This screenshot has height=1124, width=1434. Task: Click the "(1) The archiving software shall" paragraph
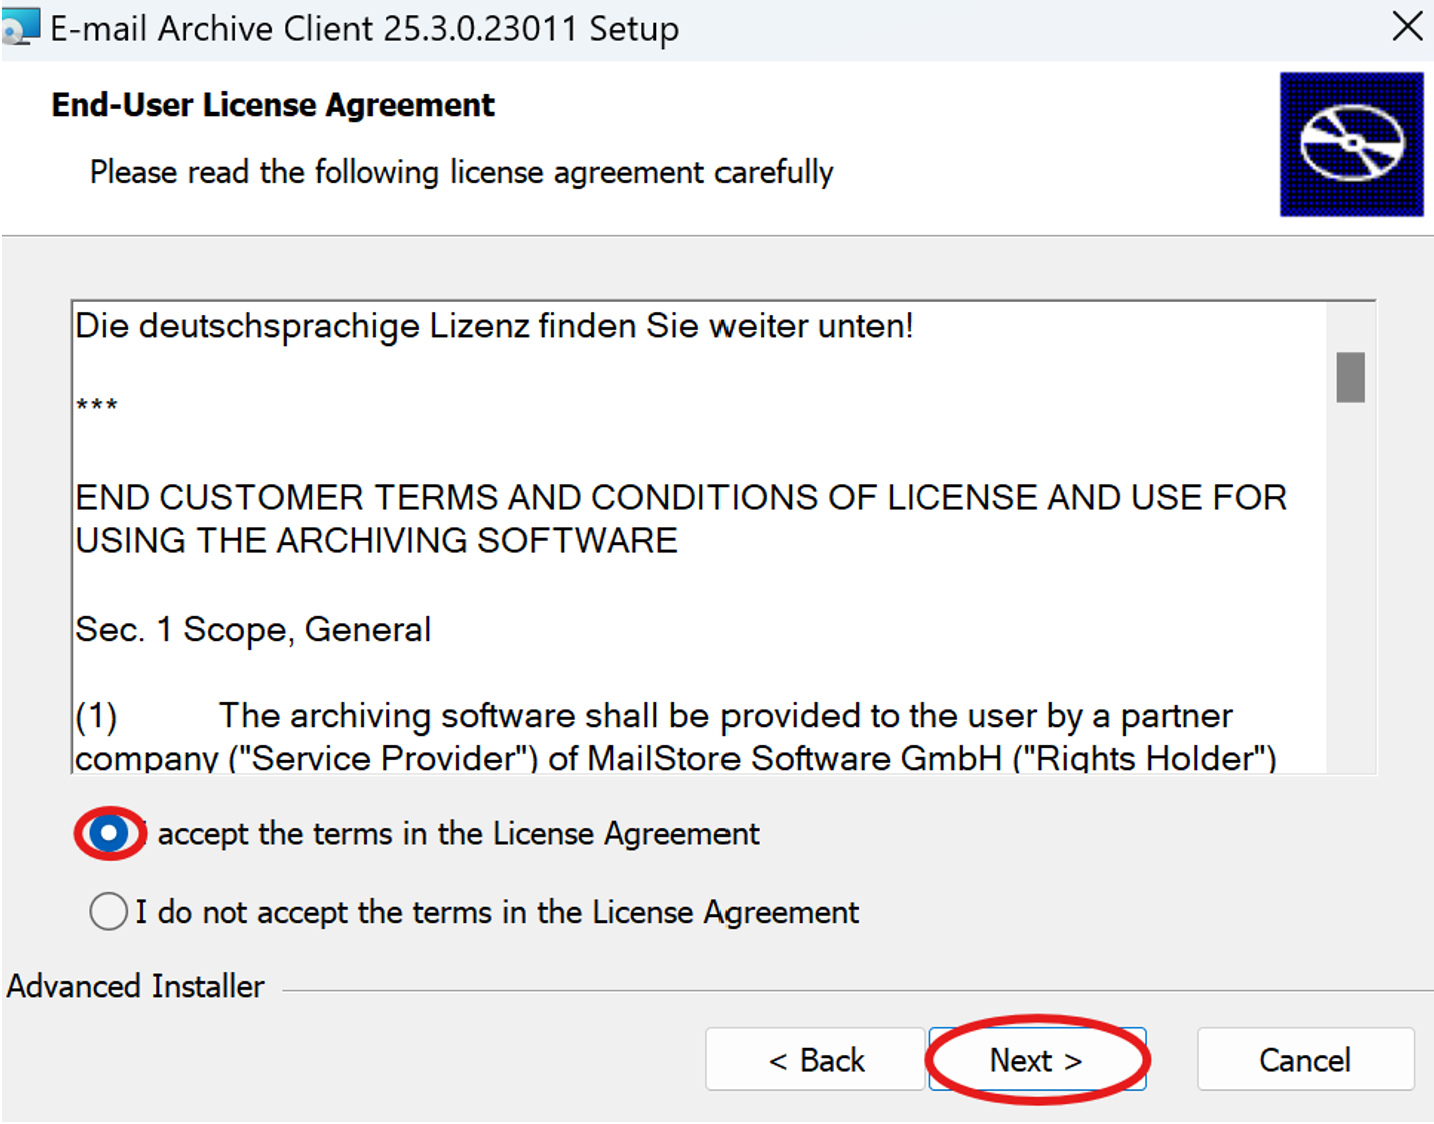[x=676, y=737]
